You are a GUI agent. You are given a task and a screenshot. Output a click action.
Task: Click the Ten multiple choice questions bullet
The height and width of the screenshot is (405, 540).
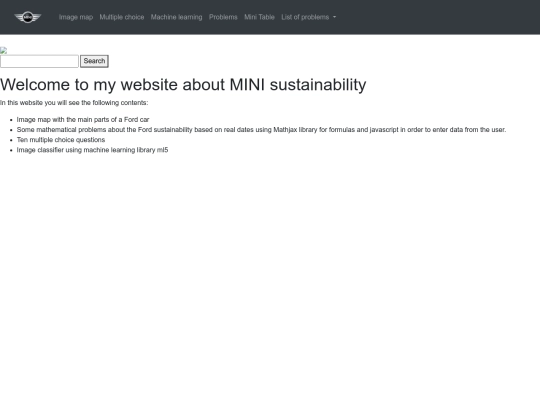(61, 139)
